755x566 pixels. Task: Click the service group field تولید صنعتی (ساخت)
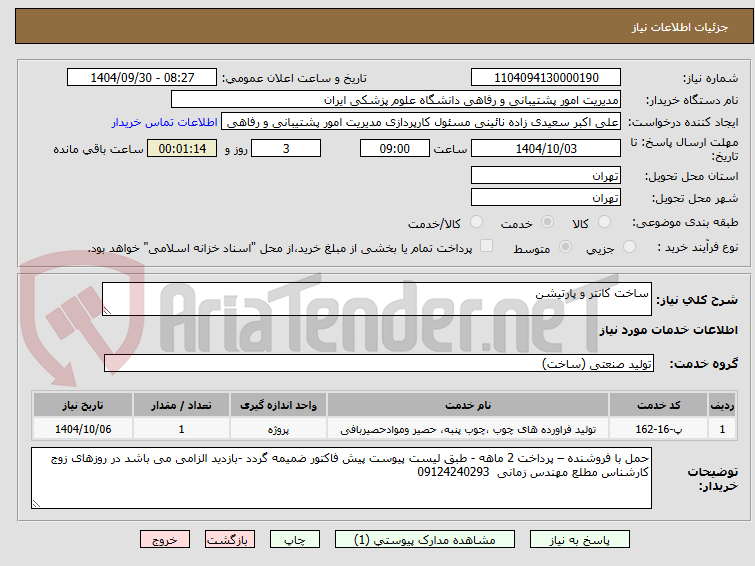[x=379, y=363]
